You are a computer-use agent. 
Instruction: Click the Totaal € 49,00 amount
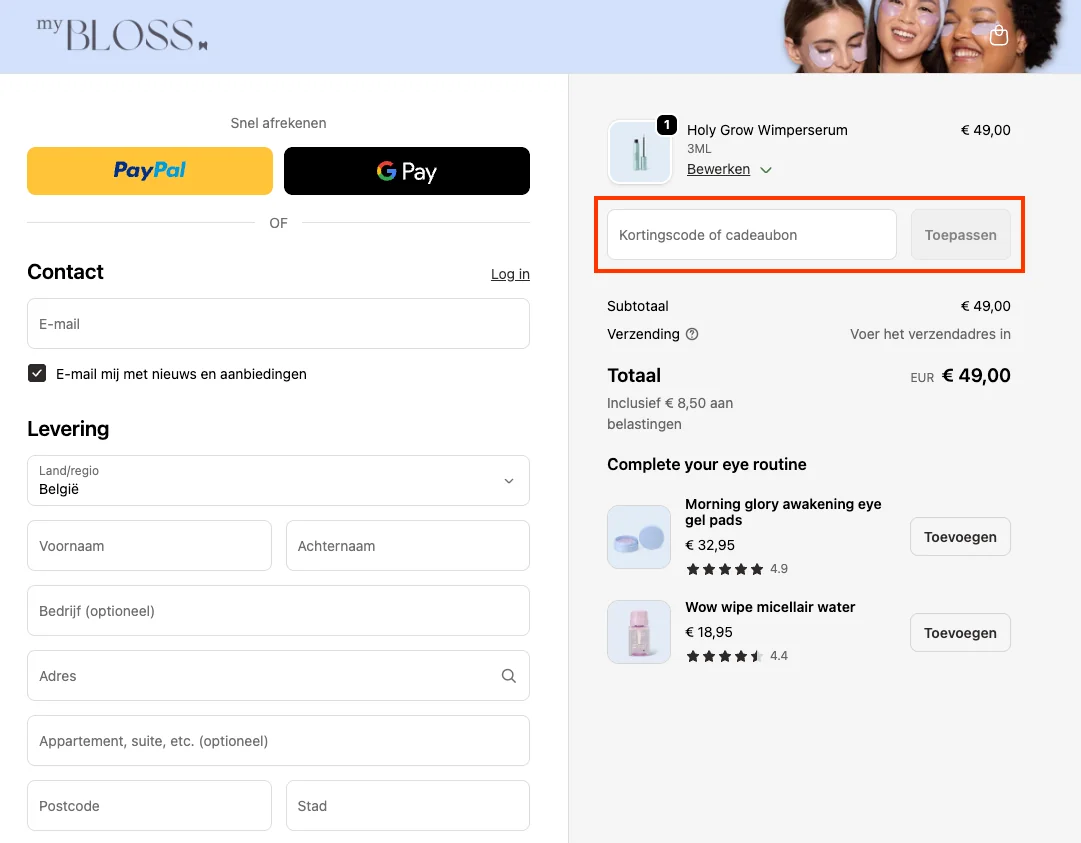pyautogui.click(x=976, y=376)
